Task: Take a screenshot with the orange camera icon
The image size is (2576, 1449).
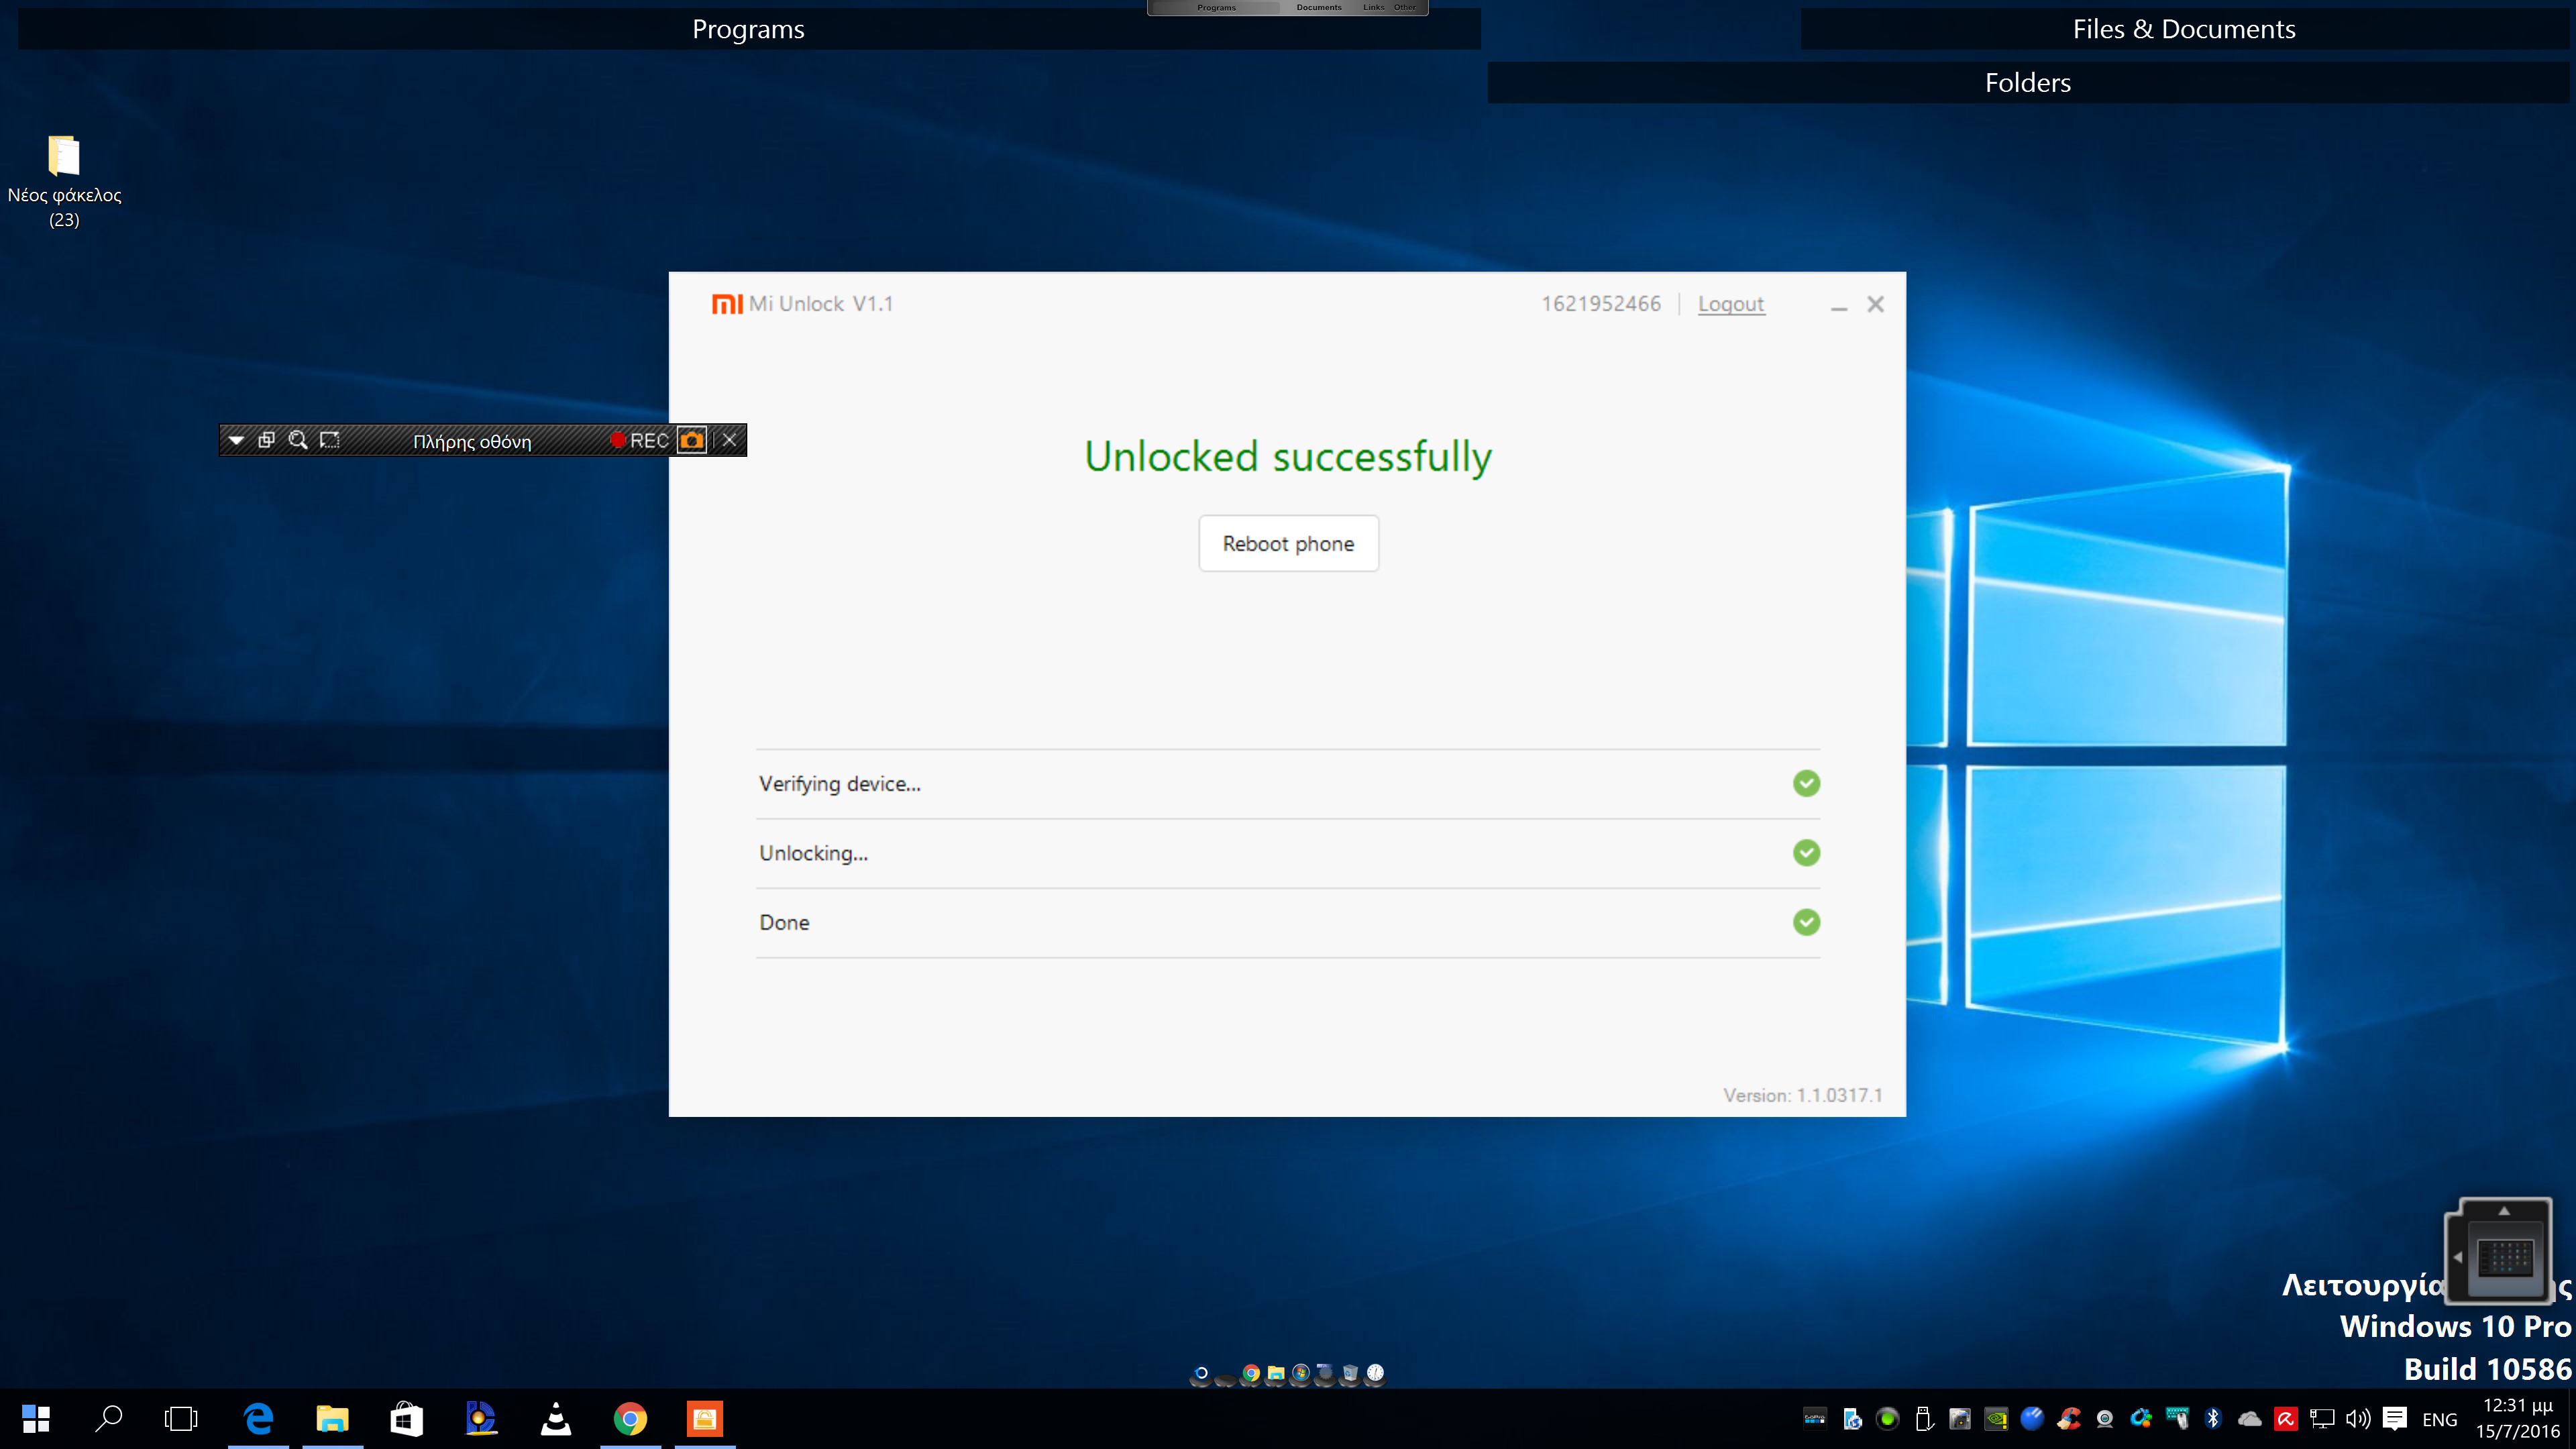Action: click(691, 440)
